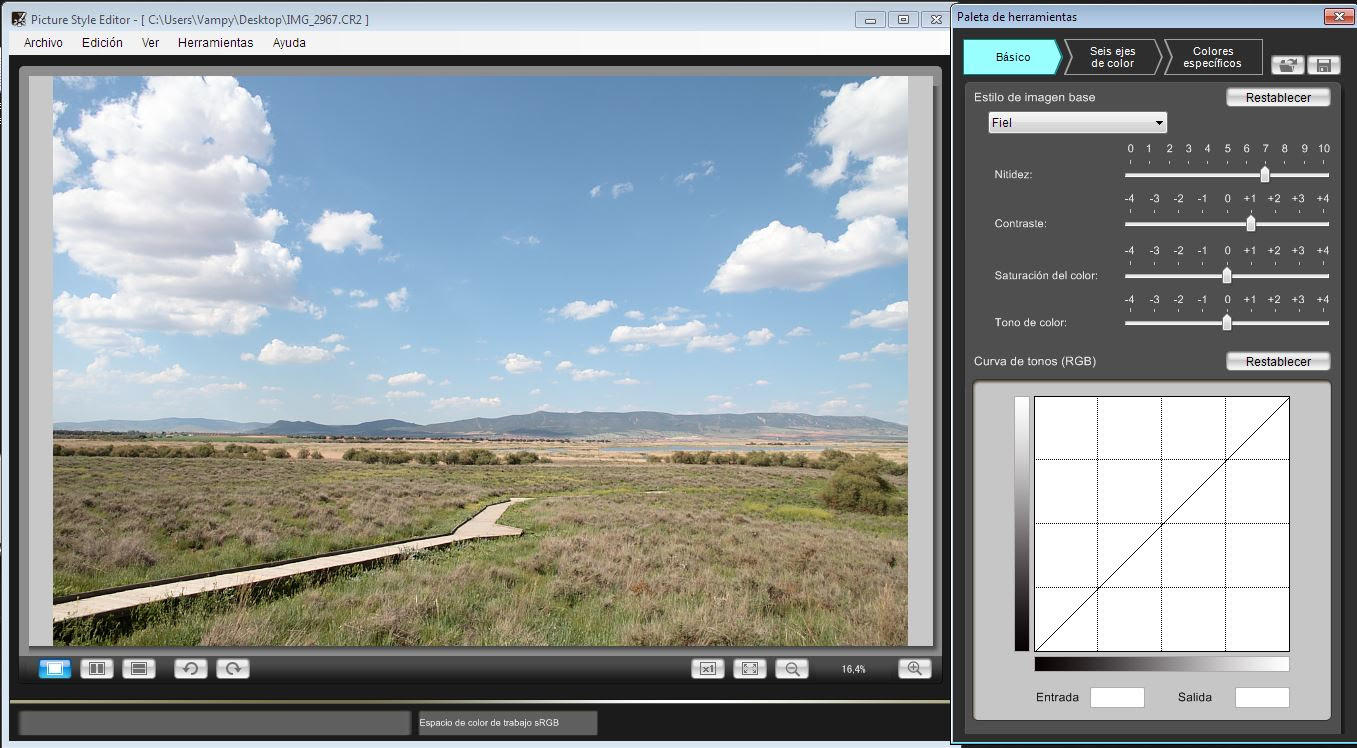Click the center of the tone curve graph

point(1162,524)
